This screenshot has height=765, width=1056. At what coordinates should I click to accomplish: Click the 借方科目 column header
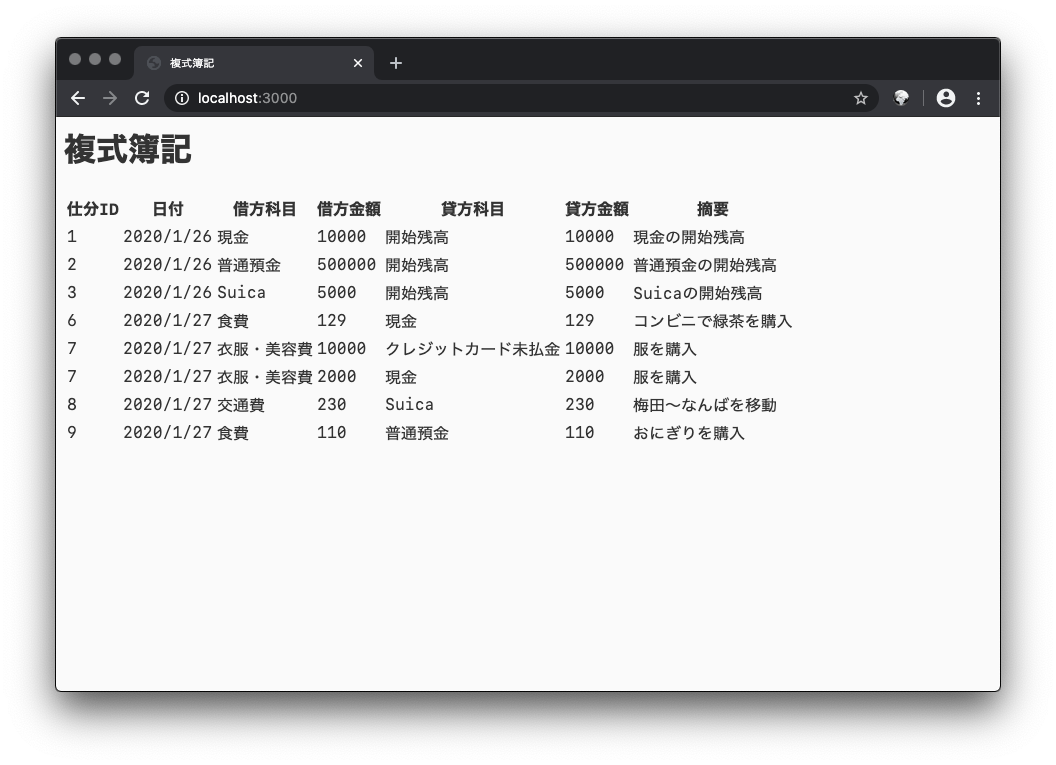coord(265,209)
